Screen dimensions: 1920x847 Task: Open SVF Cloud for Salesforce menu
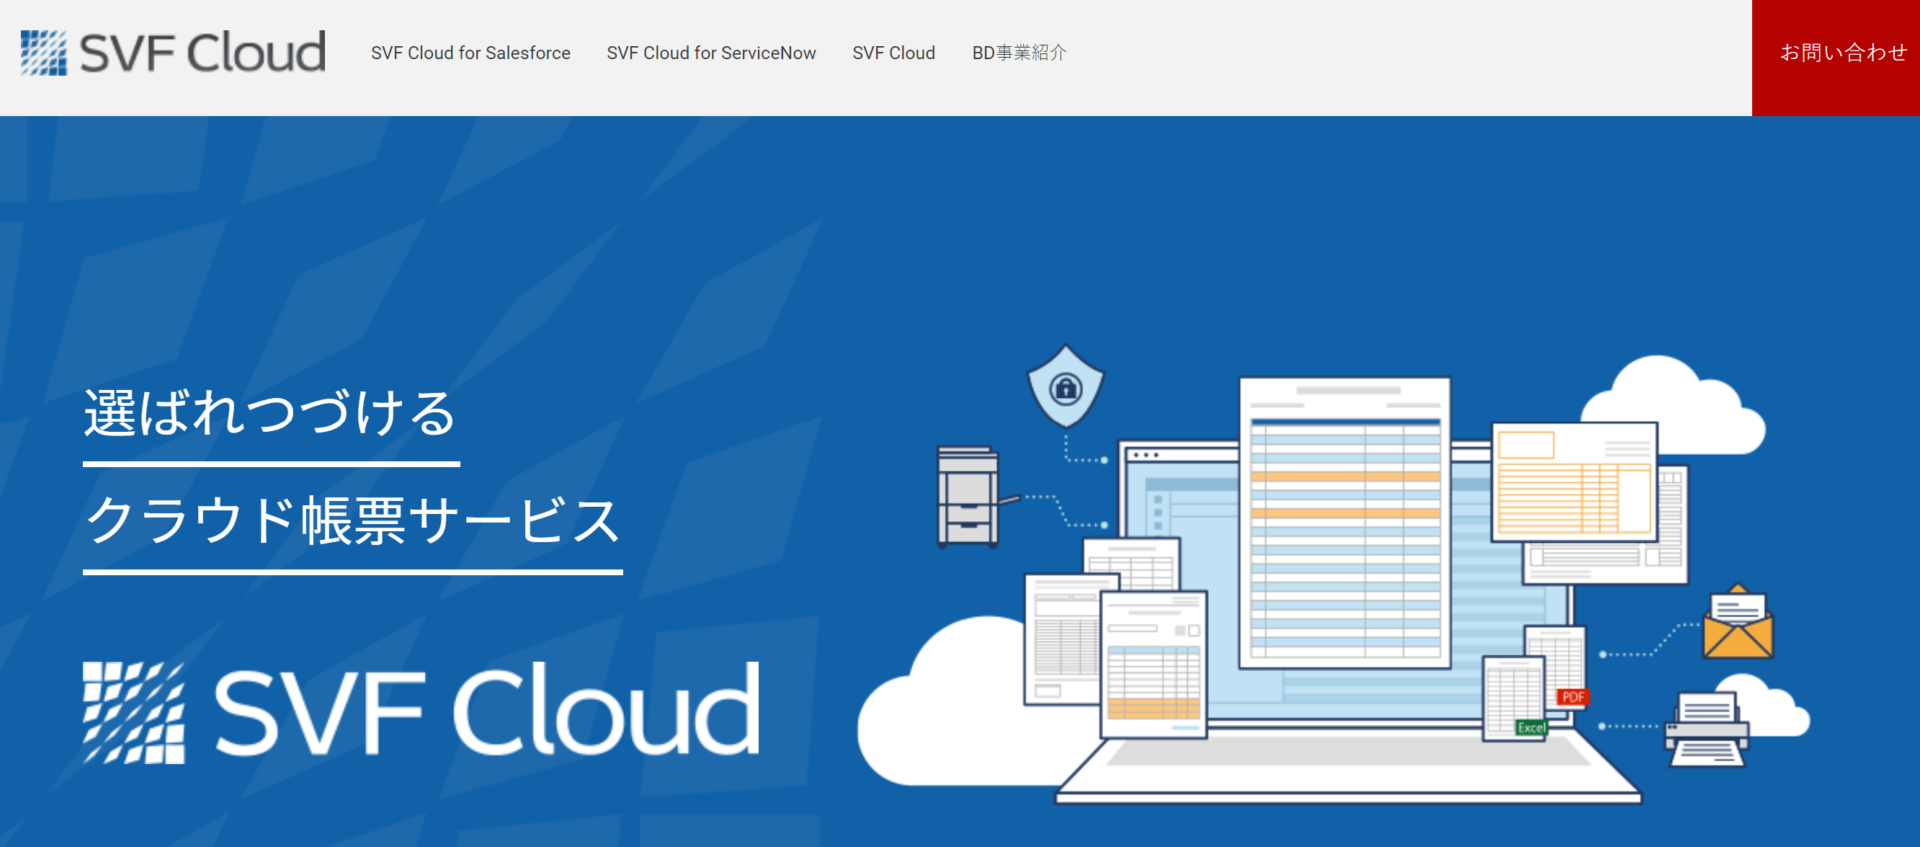click(470, 53)
